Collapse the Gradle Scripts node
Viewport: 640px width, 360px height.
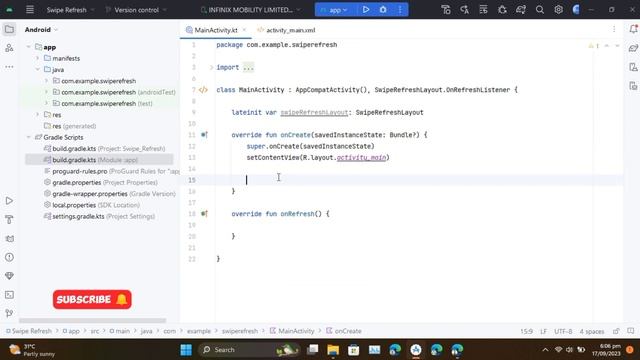tap(29, 137)
